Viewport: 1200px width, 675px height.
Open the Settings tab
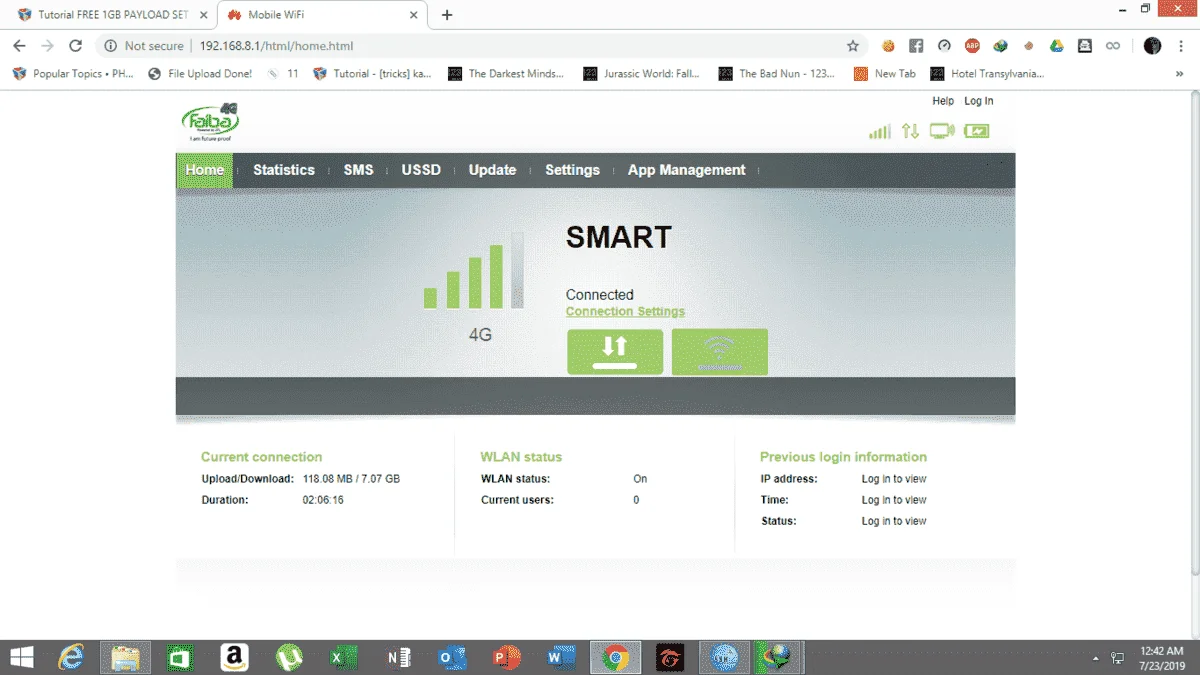pos(572,170)
